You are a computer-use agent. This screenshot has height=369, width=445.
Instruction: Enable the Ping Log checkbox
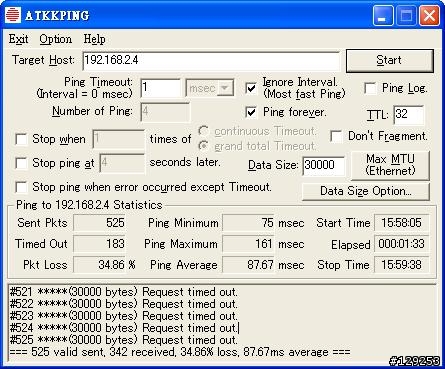pos(370,88)
